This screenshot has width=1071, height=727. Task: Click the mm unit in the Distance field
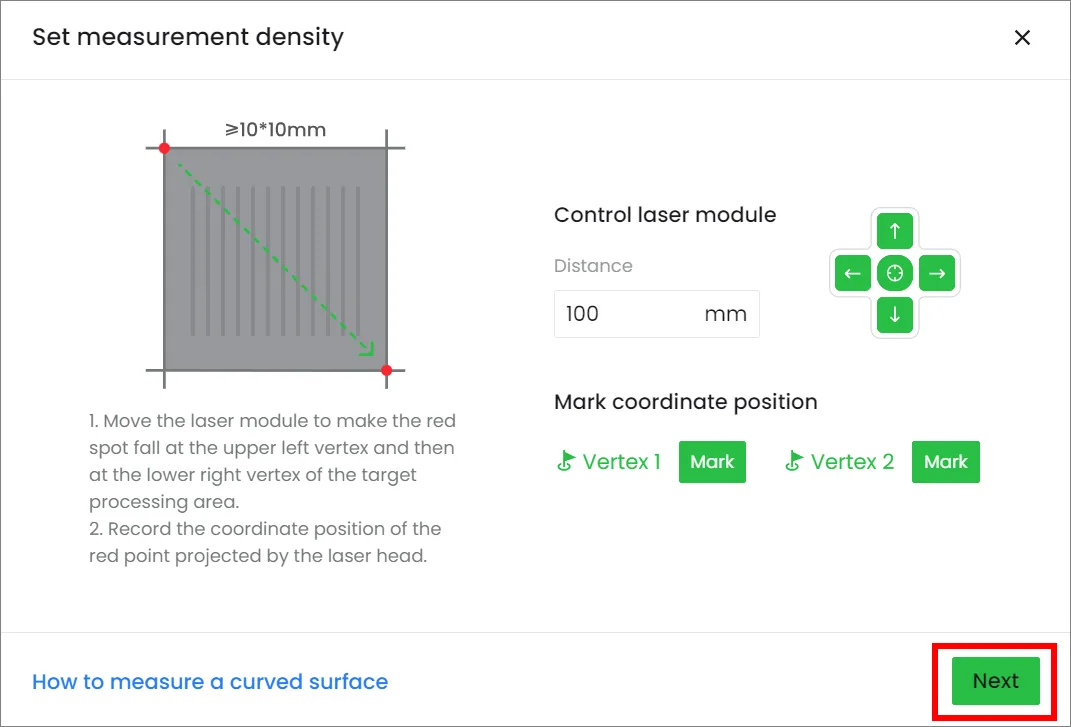click(725, 314)
